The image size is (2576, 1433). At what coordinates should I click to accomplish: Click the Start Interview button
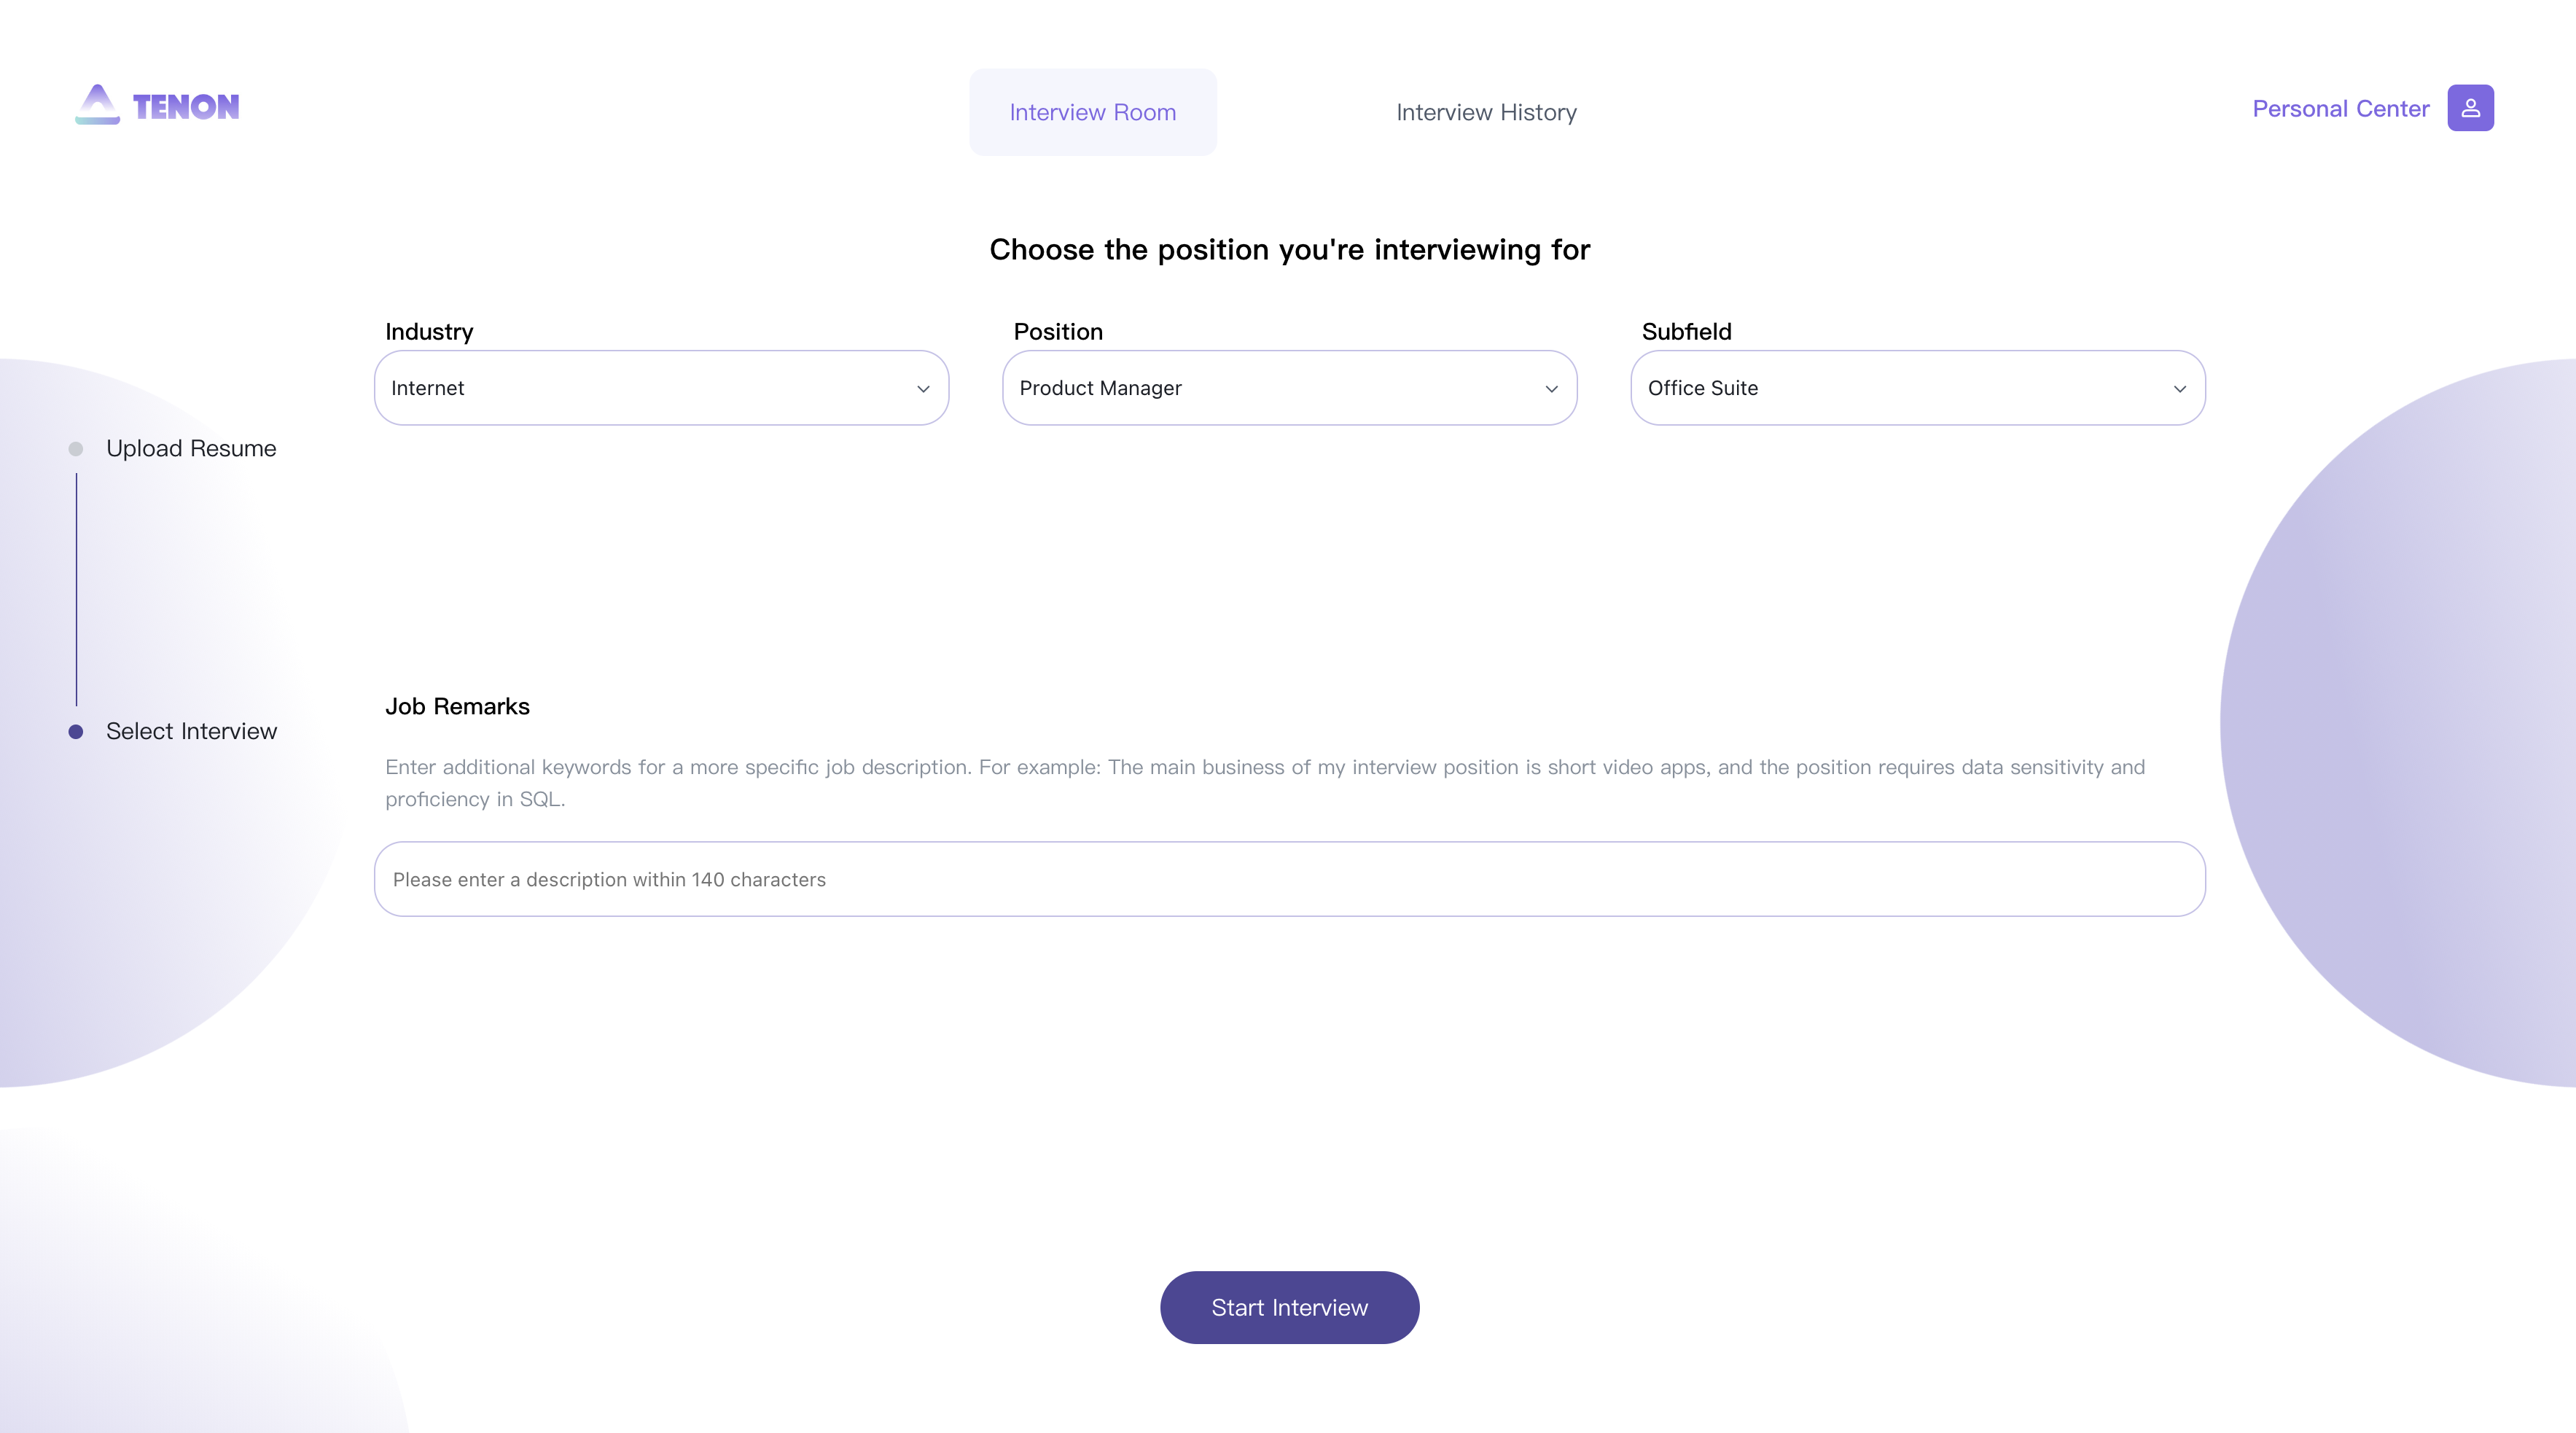[1289, 1308]
